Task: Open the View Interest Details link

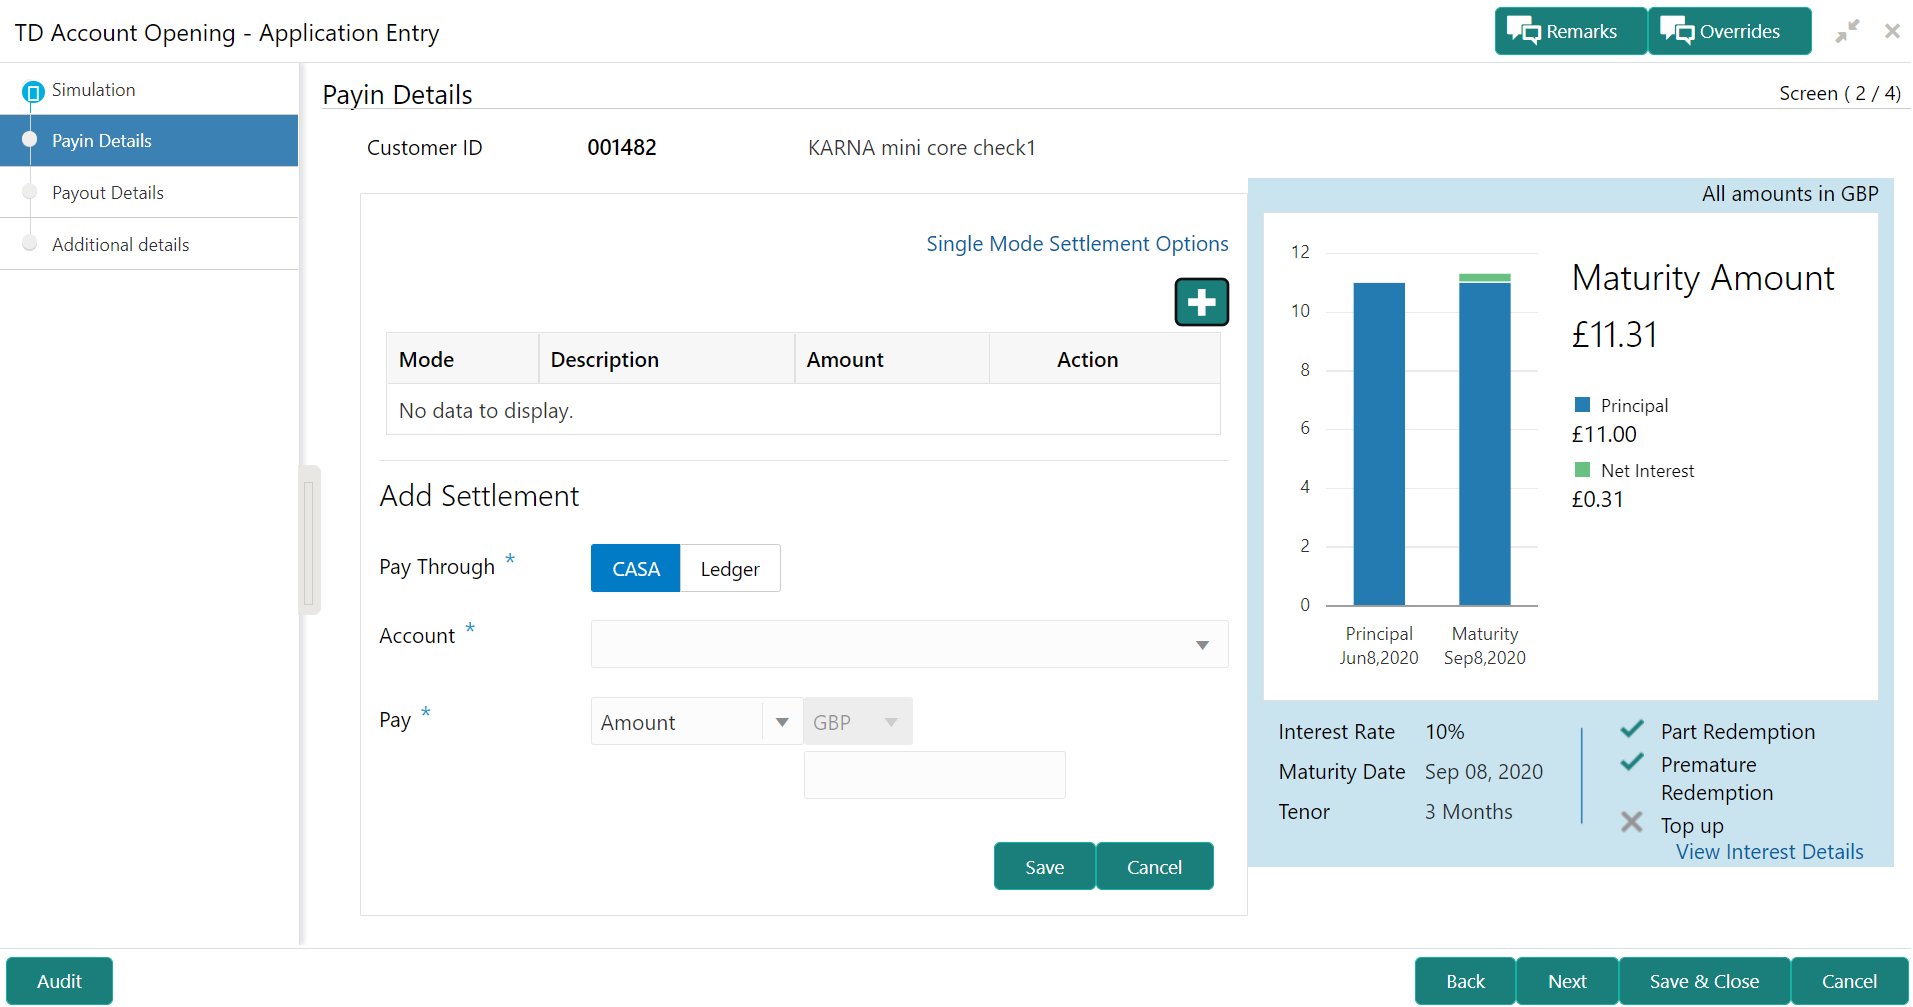Action: tap(1770, 852)
